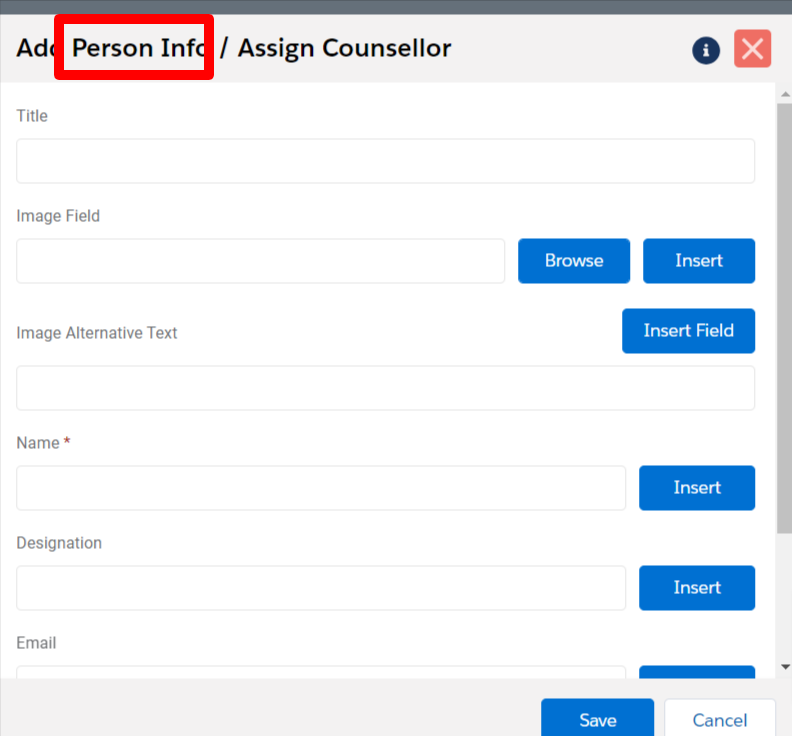
Task: Click into the Title text field
Action: point(385,161)
